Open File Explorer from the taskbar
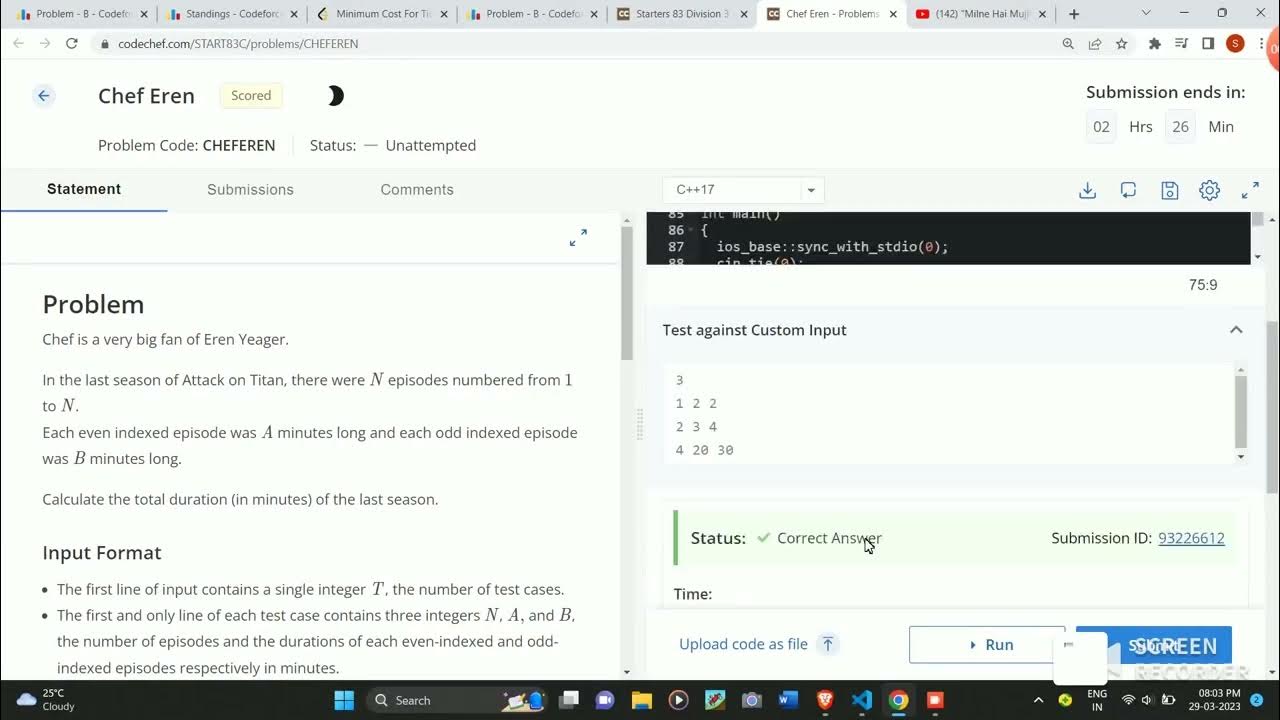Screen dimensions: 1280x720 [x=641, y=700]
